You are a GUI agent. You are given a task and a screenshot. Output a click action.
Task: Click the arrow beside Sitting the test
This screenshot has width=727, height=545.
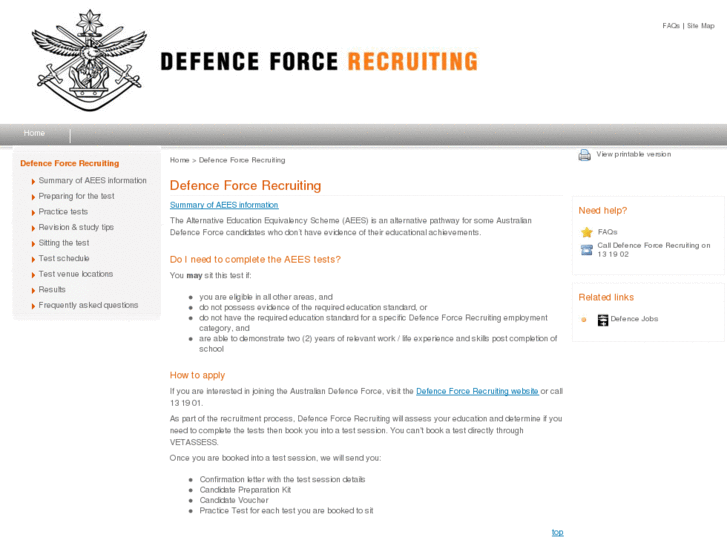[33, 244]
